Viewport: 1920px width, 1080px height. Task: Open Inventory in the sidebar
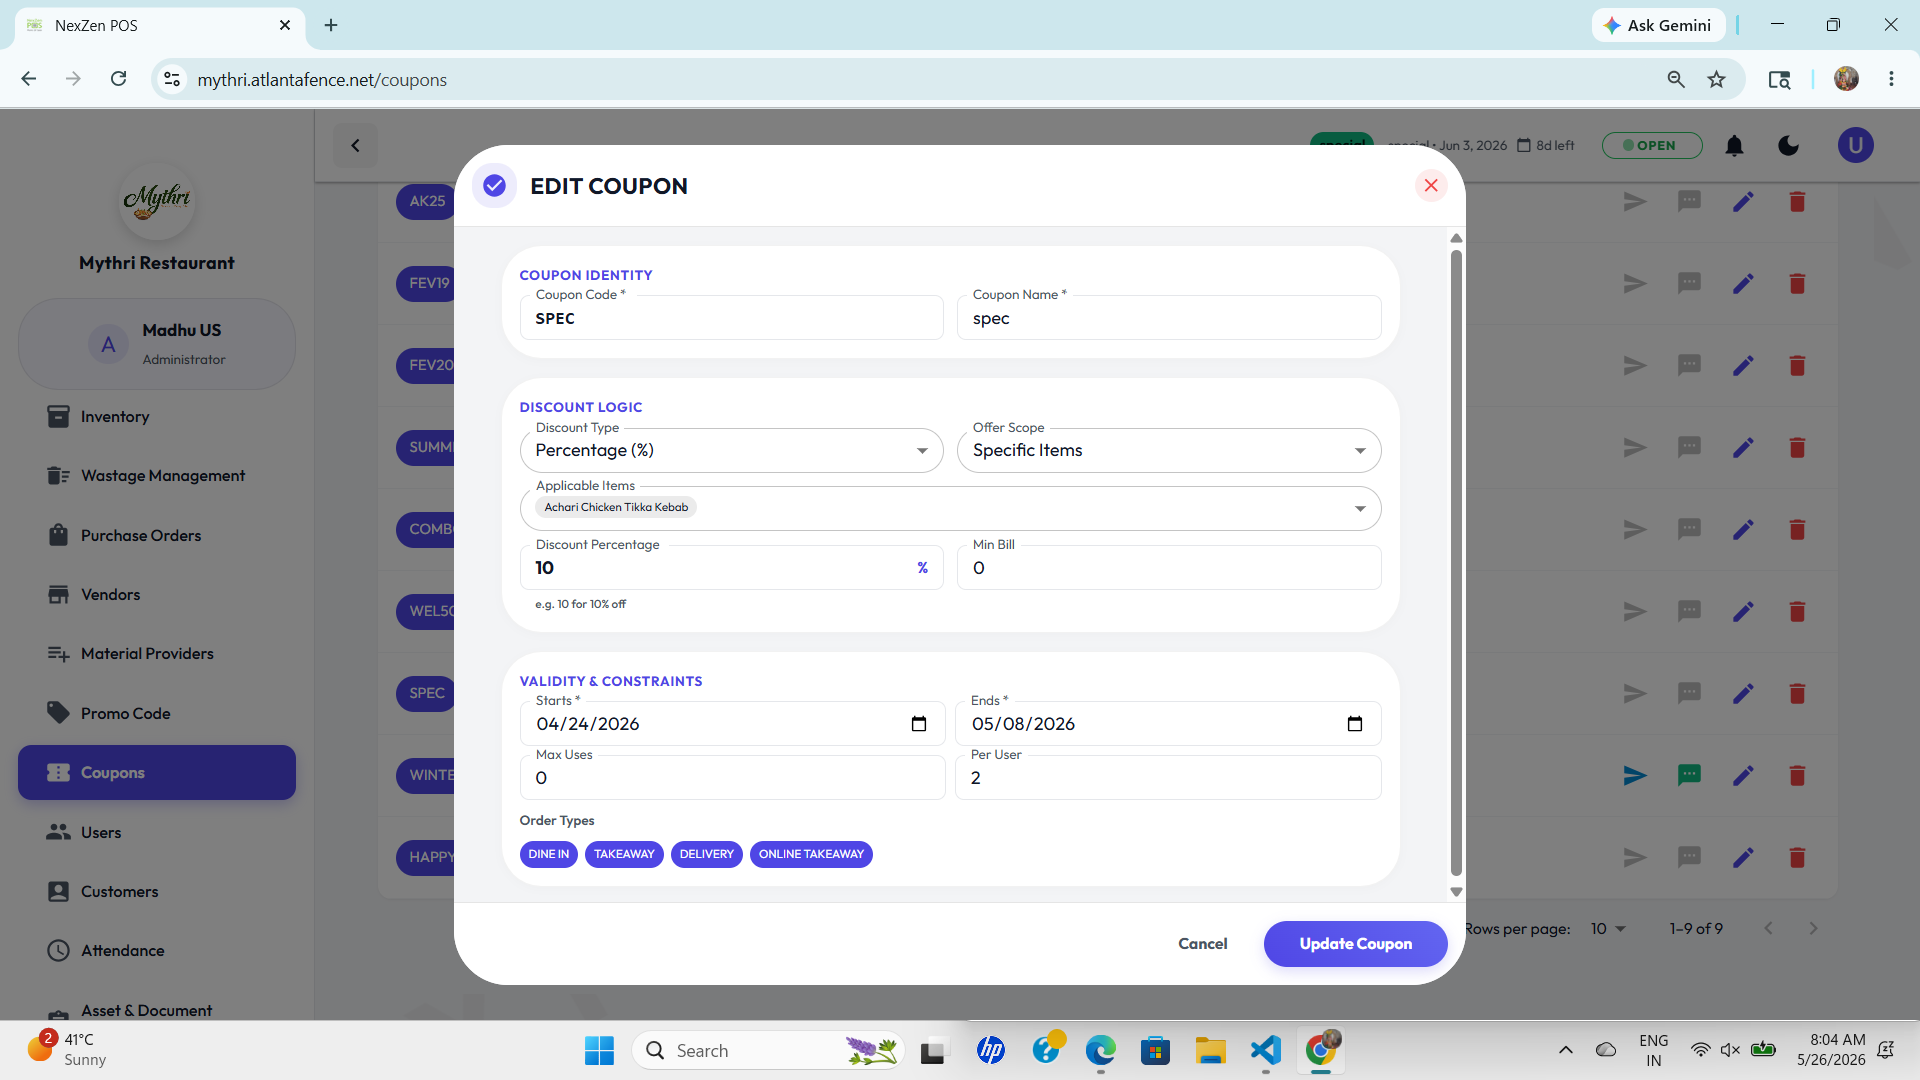(x=156, y=416)
